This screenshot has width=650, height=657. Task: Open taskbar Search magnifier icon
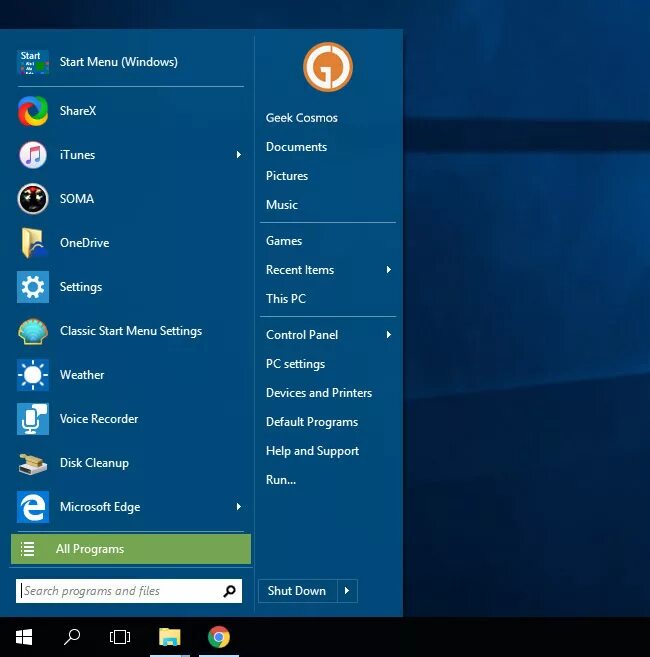pyautogui.click(x=72, y=637)
